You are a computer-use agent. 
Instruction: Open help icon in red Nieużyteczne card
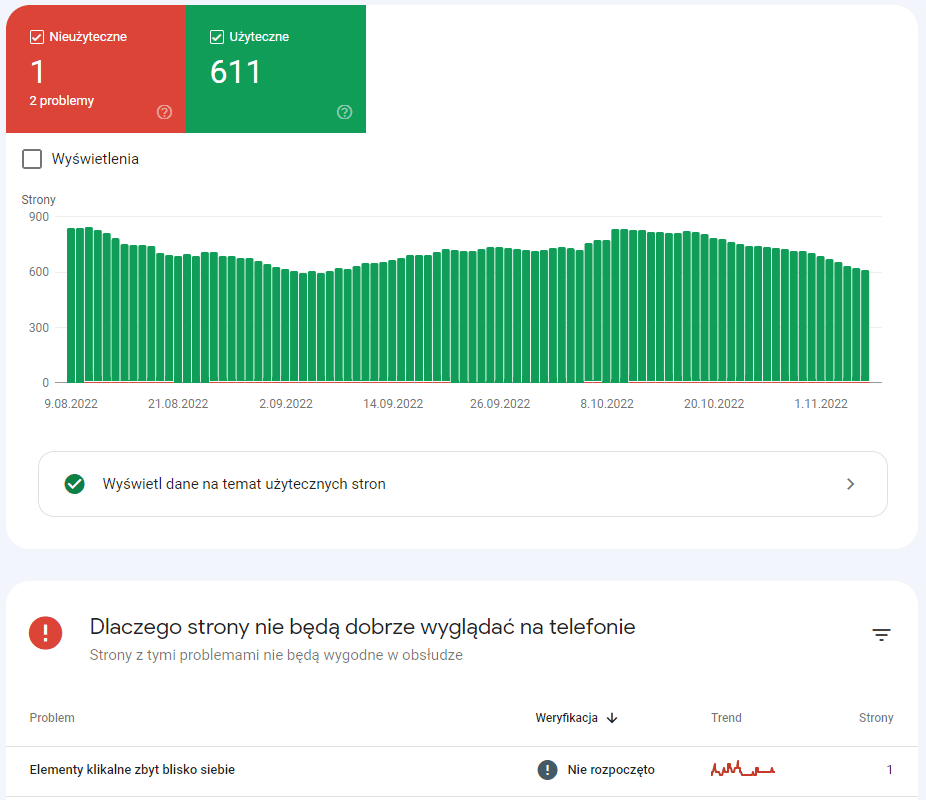point(164,112)
